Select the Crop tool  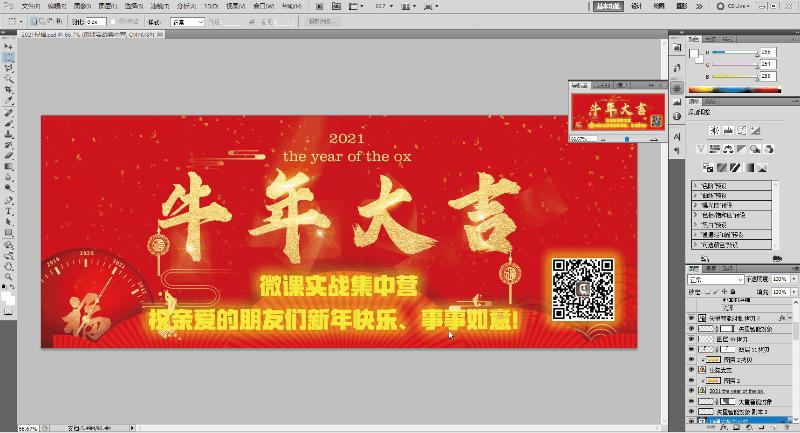pyautogui.click(x=8, y=90)
